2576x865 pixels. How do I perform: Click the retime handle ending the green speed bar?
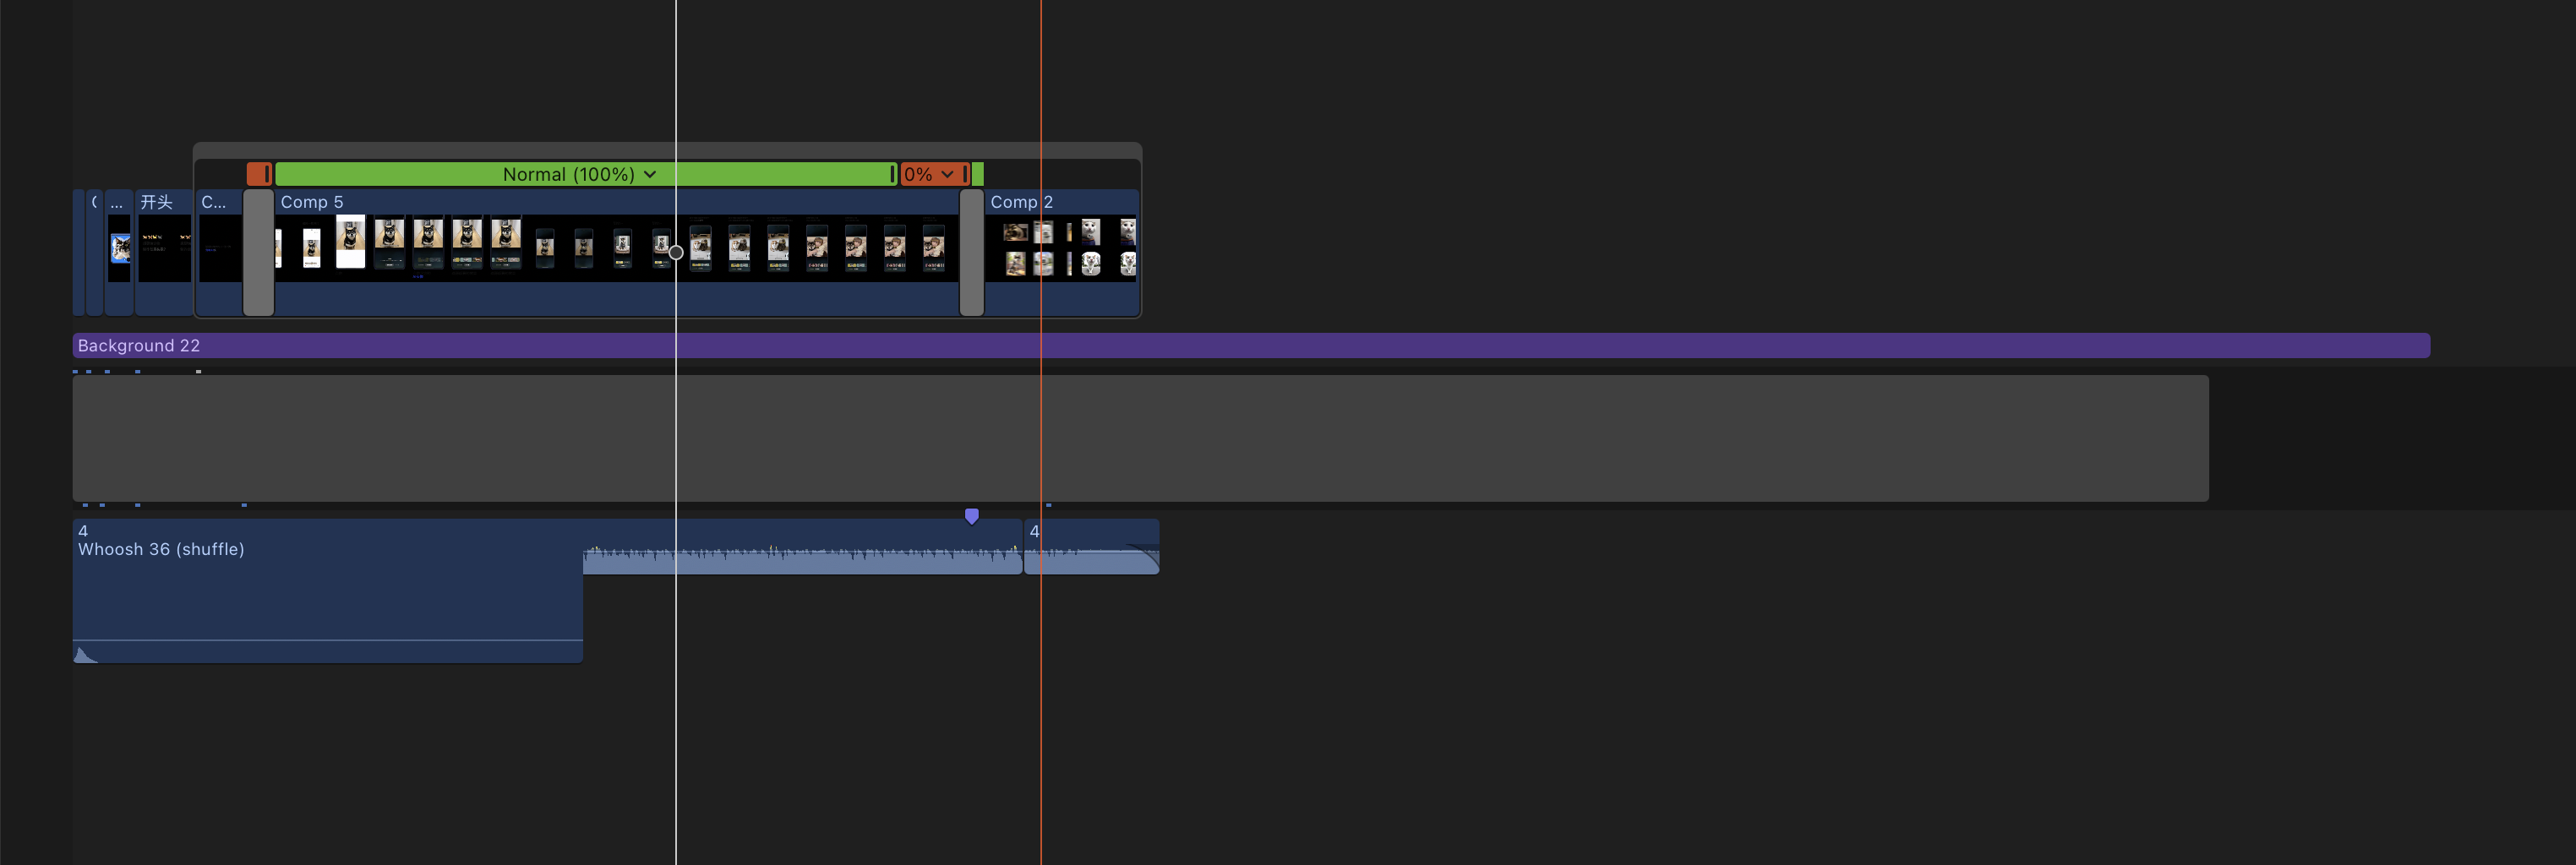(x=892, y=174)
